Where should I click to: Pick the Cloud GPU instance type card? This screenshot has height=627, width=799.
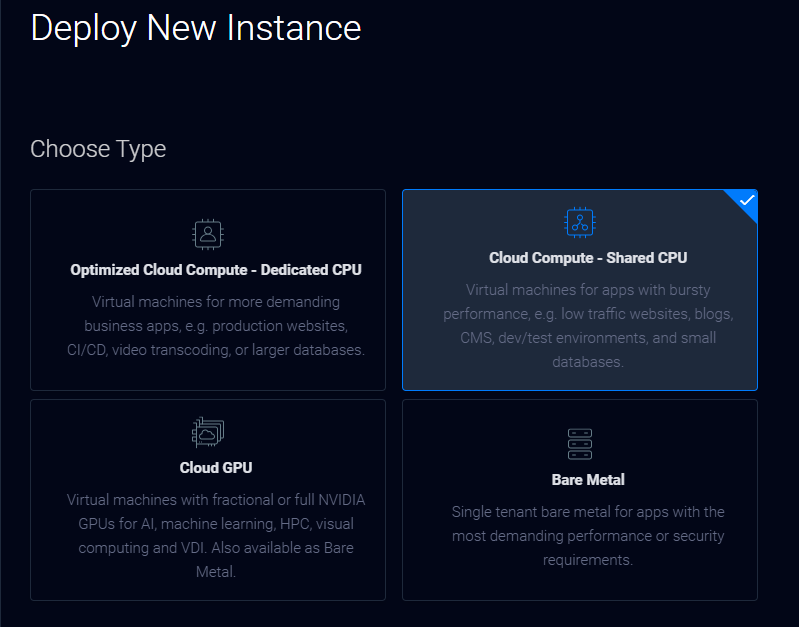(x=208, y=500)
